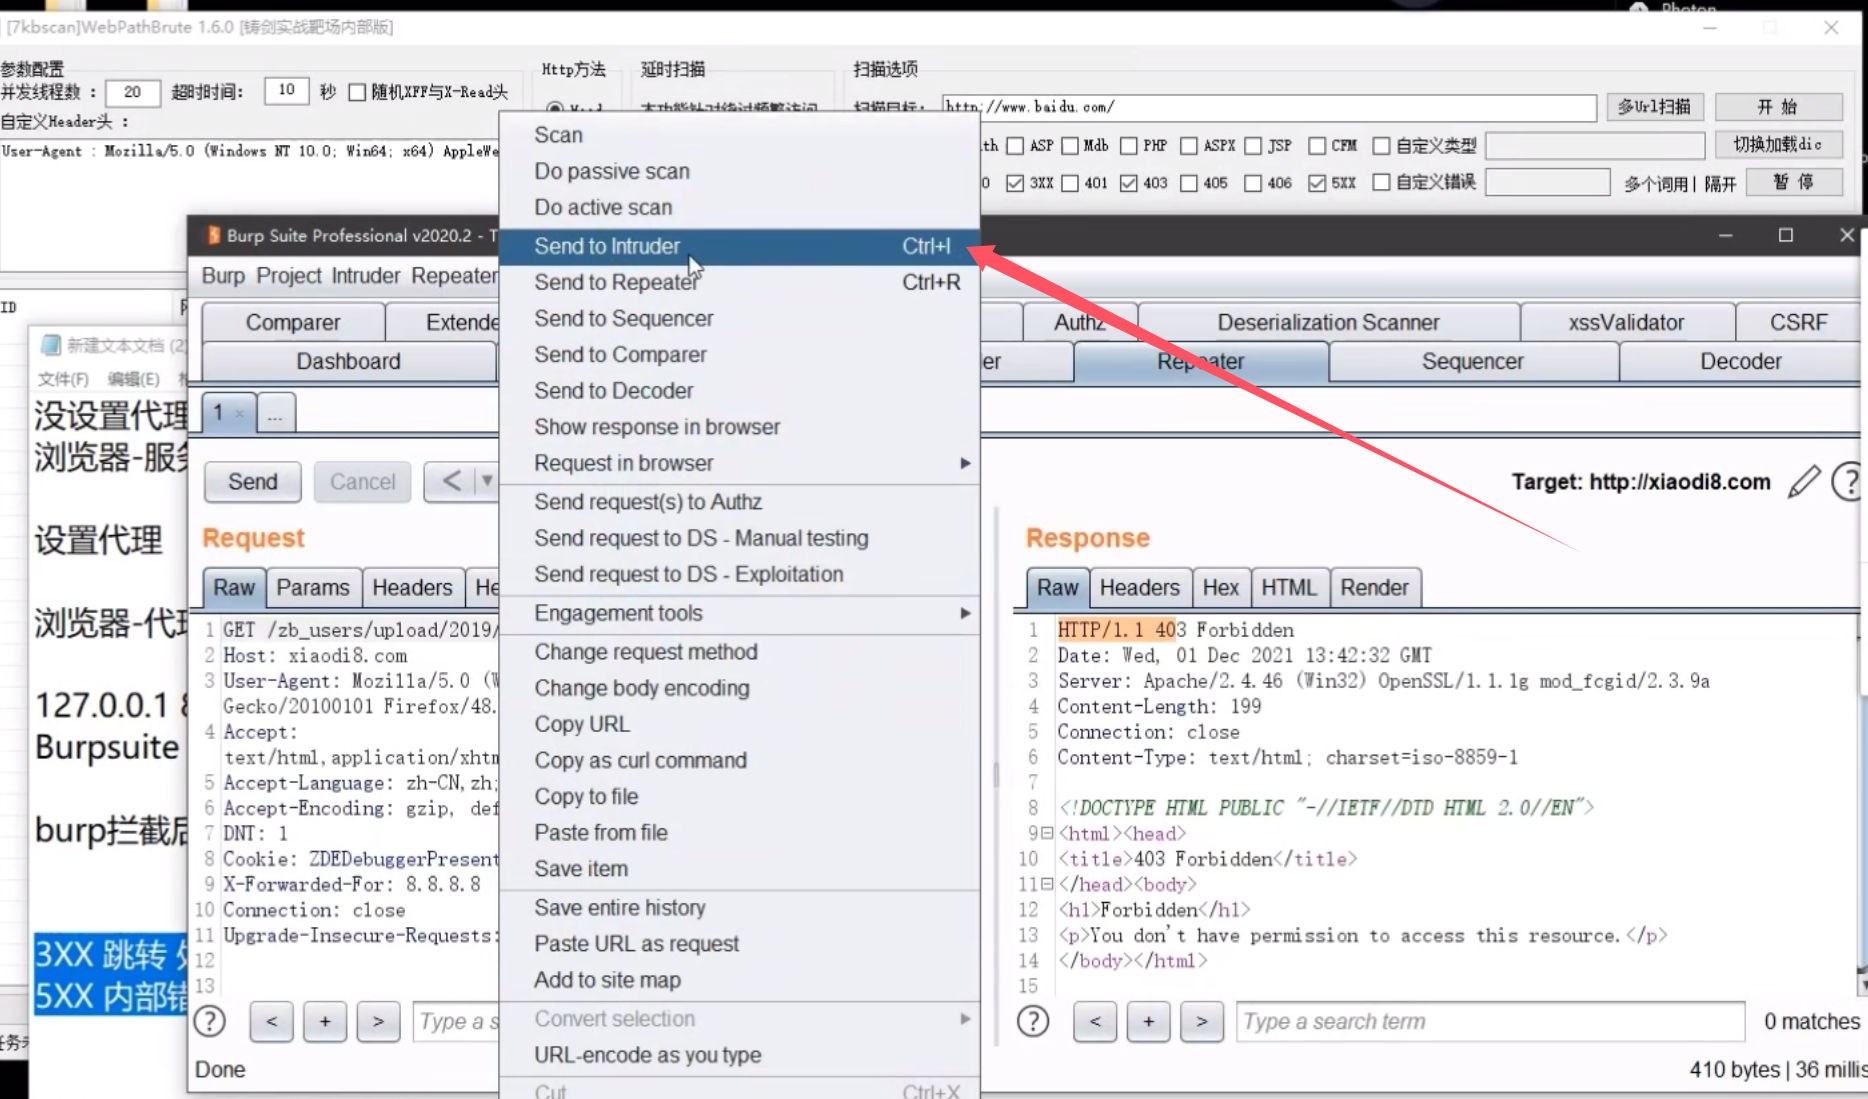Click the next-match arrow under Request panel
Viewport: 1868px width, 1099px height.
tap(378, 1022)
